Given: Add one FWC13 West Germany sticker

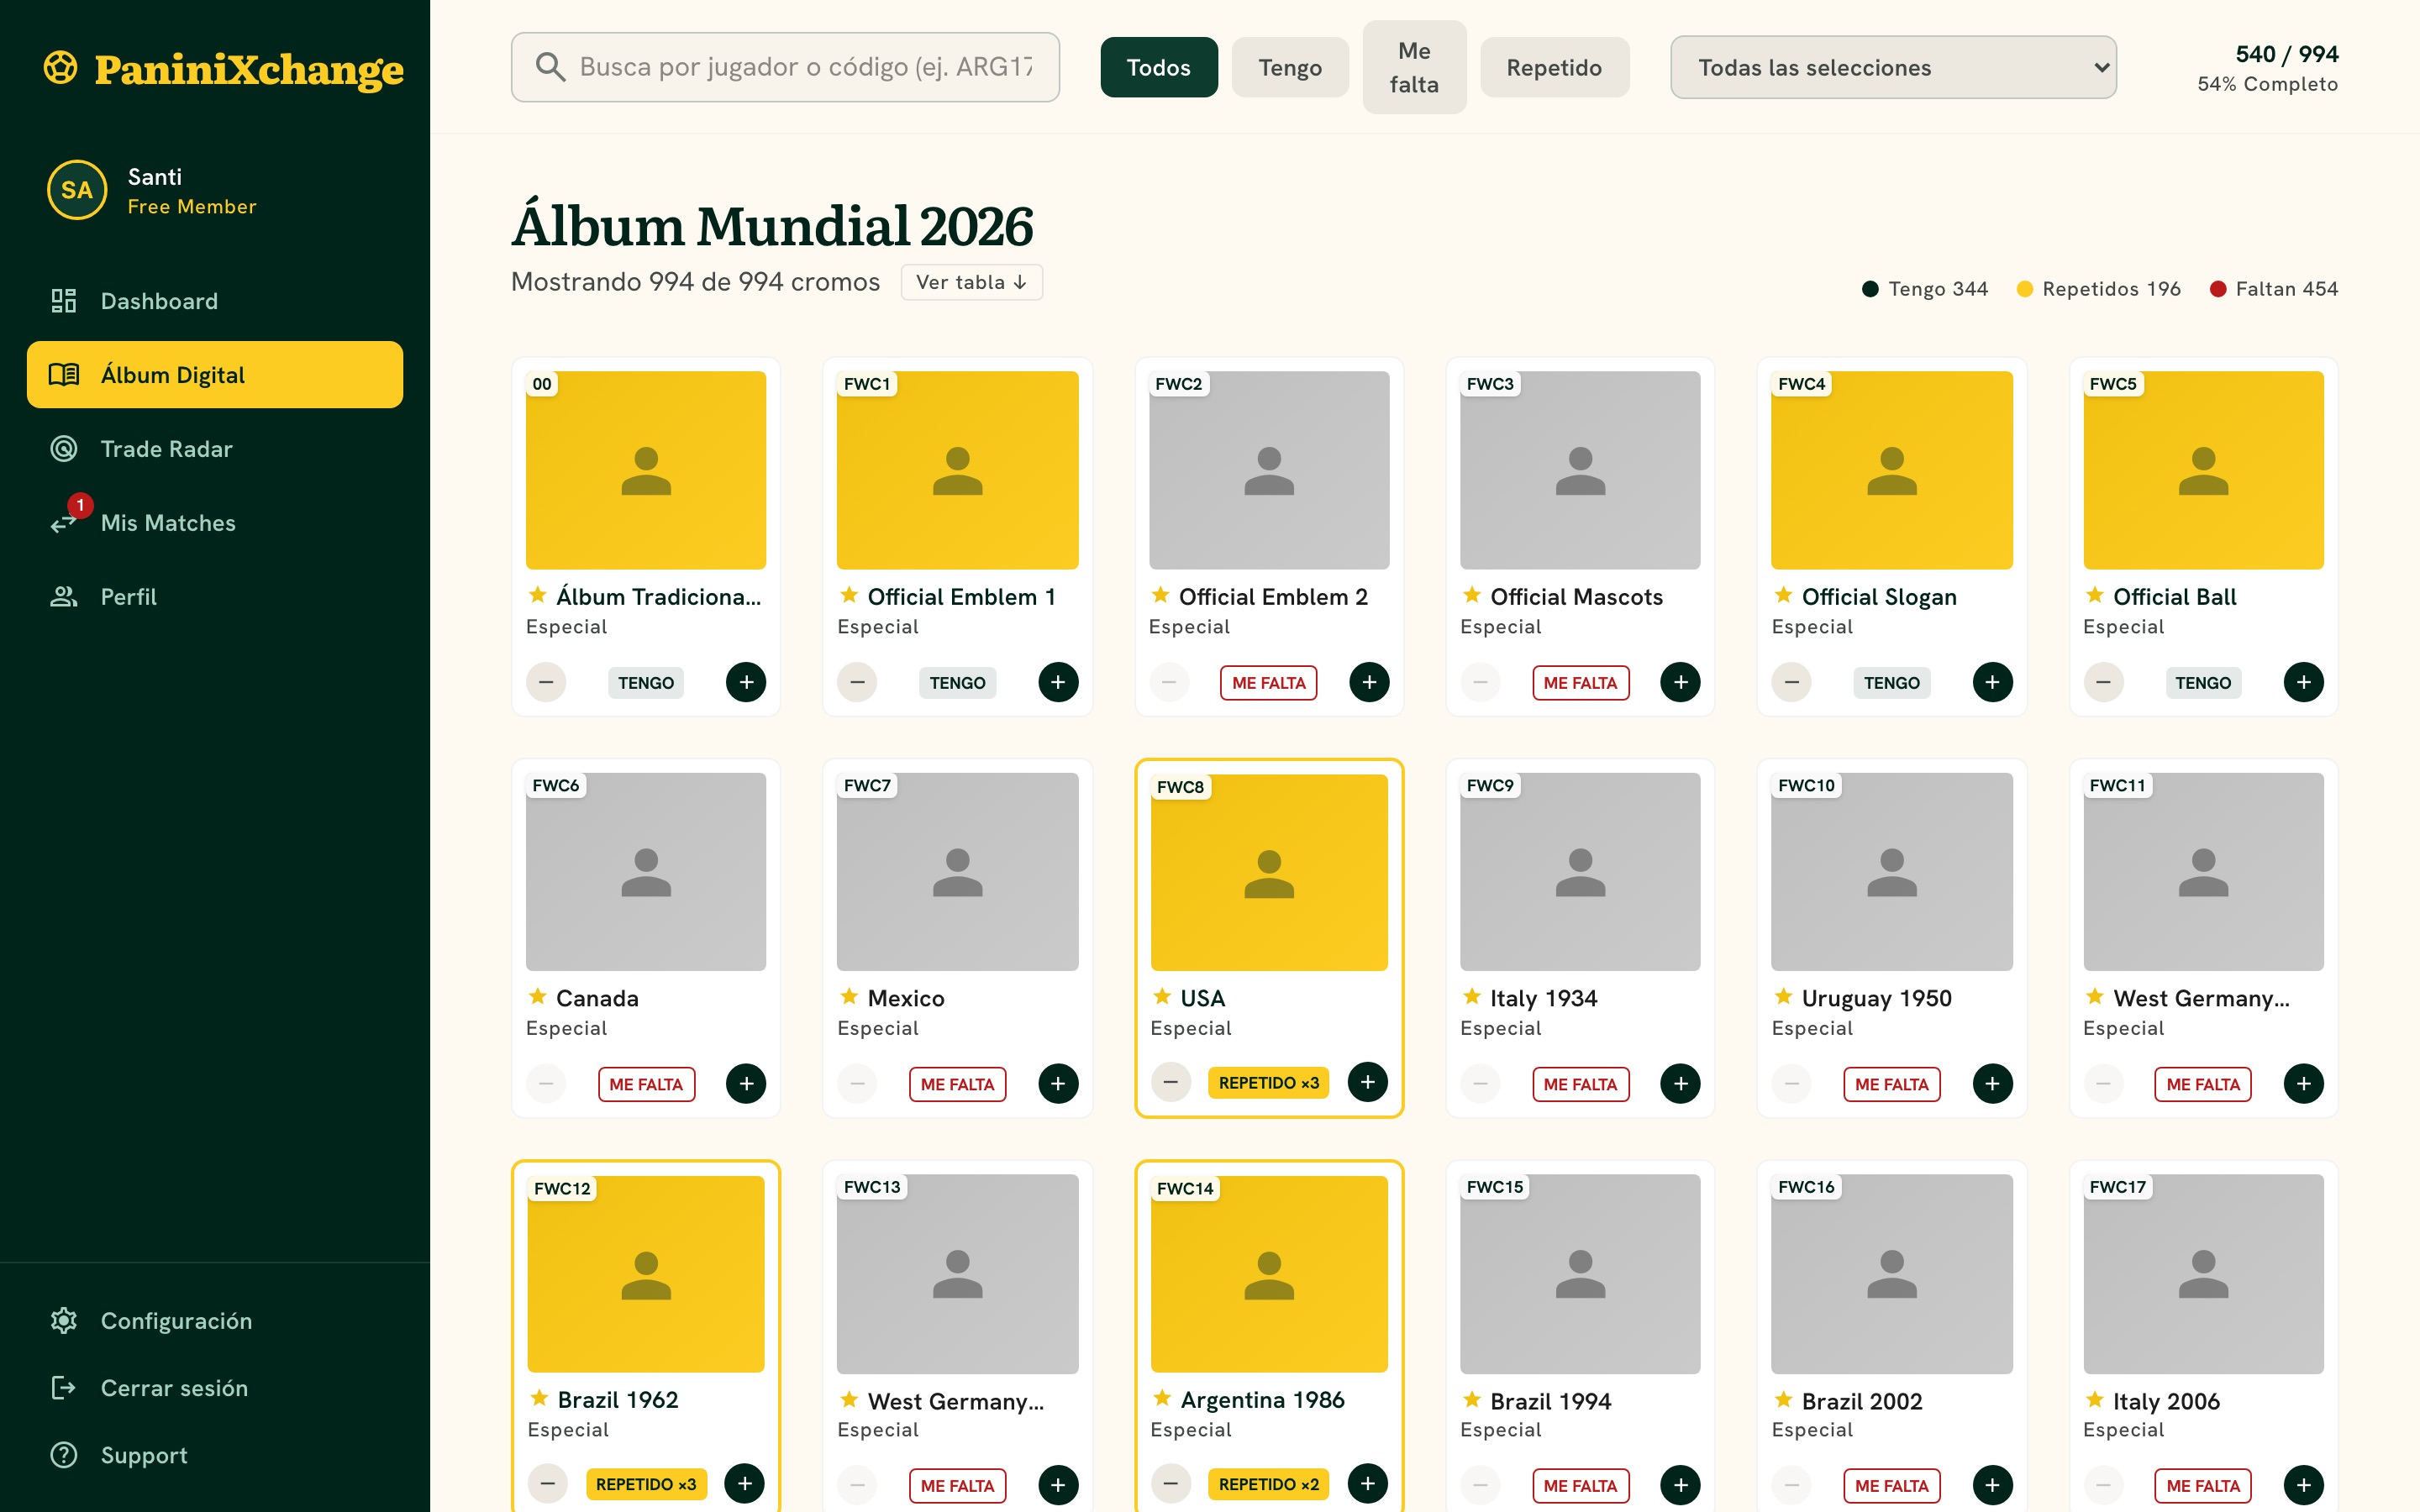Looking at the screenshot, I should click(1058, 1485).
